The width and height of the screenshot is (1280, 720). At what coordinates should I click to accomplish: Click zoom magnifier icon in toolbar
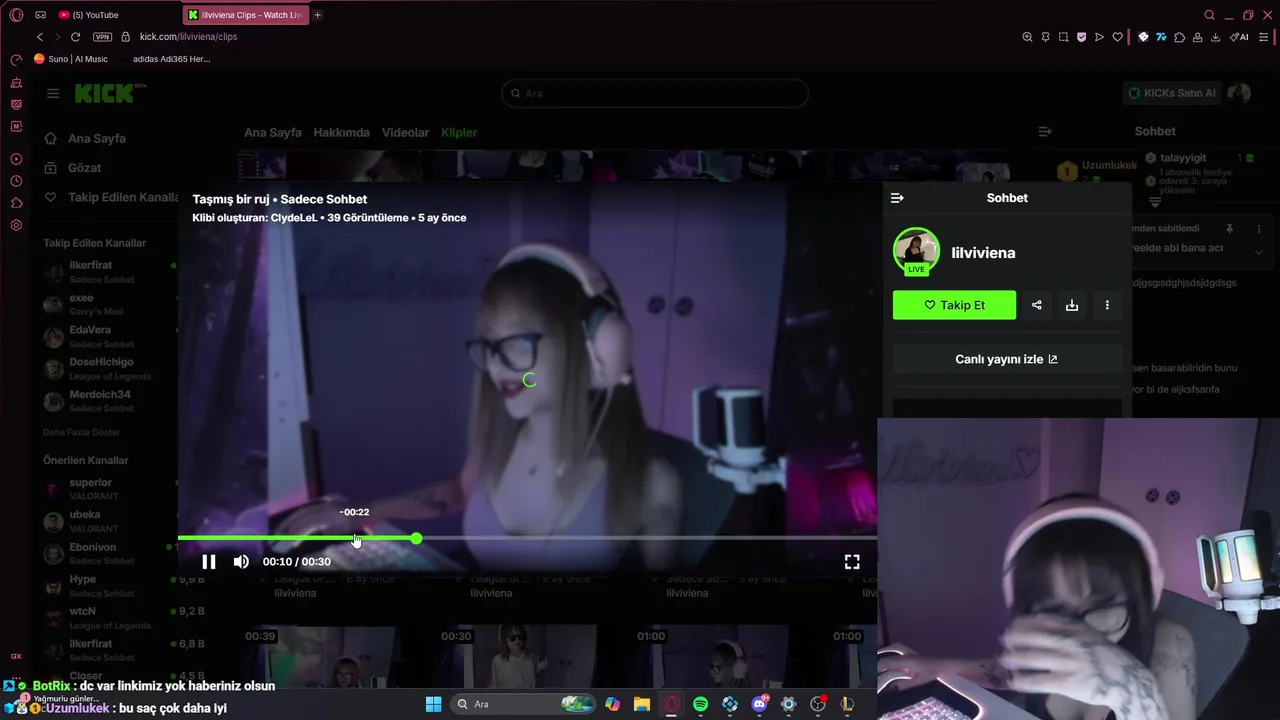tap(1027, 37)
